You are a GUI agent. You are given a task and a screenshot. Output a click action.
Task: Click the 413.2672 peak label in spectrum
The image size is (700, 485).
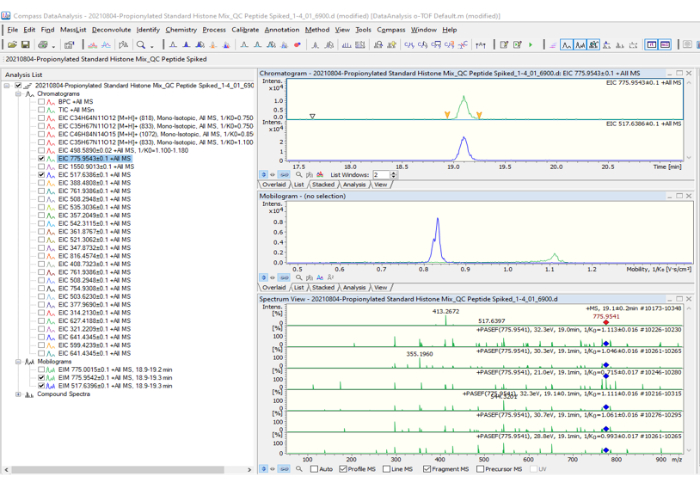click(446, 311)
